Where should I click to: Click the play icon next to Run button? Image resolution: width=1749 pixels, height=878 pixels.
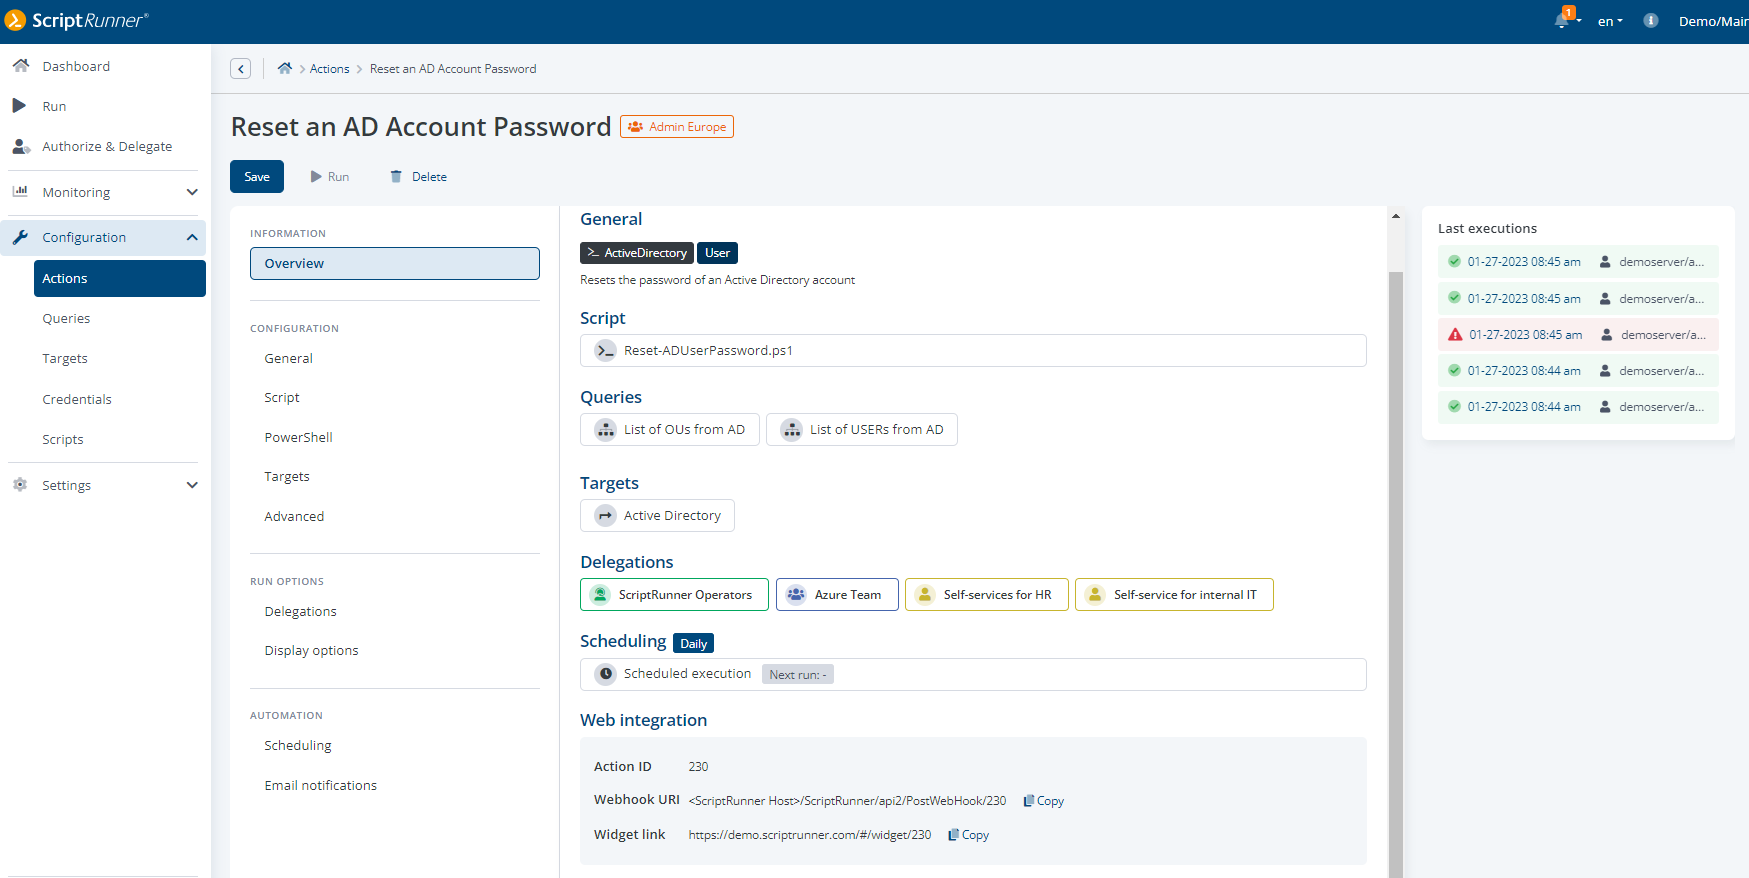tap(316, 176)
